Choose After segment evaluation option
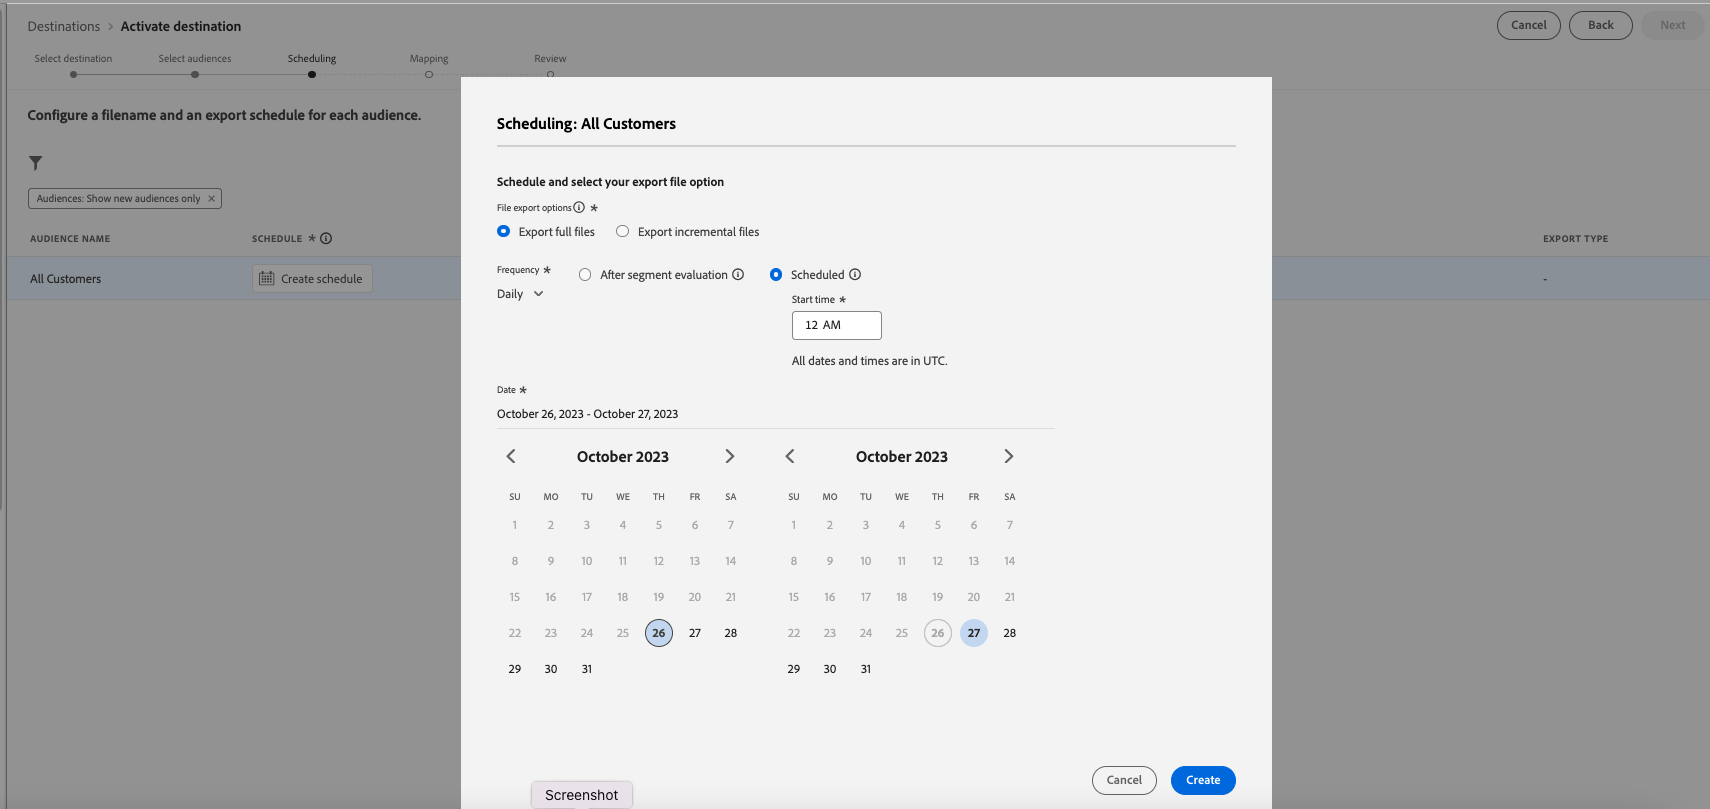The width and height of the screenshot is (1710, 809). 585,275
